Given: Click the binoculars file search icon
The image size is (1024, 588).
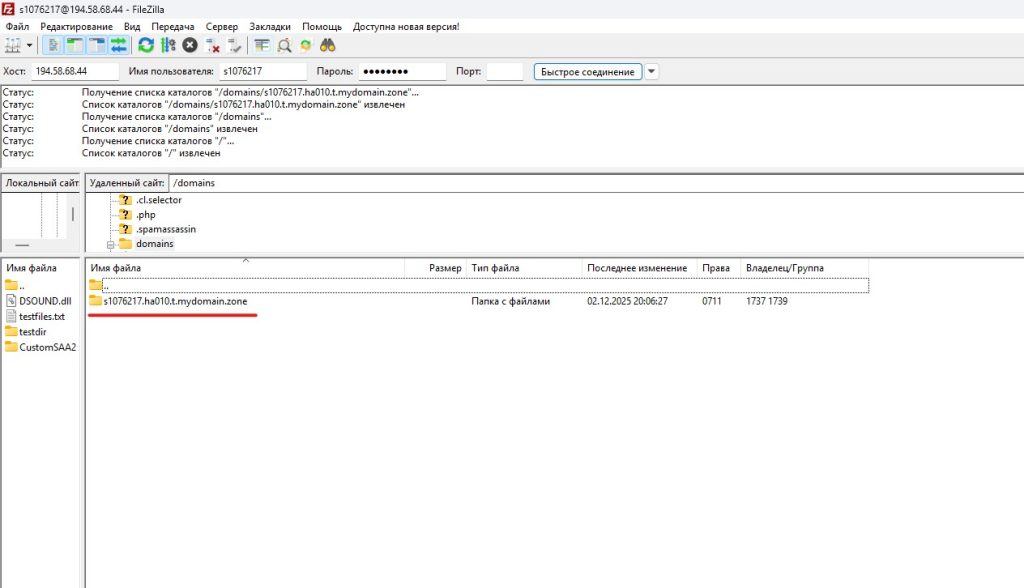Looking at the screenshot, I should [x=327, y=45].
